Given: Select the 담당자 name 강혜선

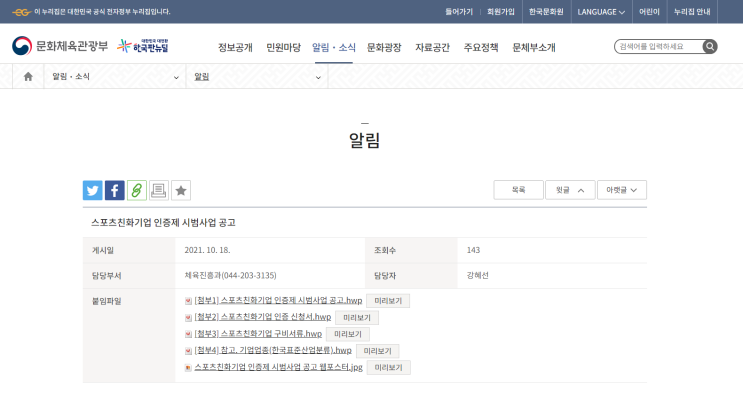Looking at the screenshot, I should [478, 275].
